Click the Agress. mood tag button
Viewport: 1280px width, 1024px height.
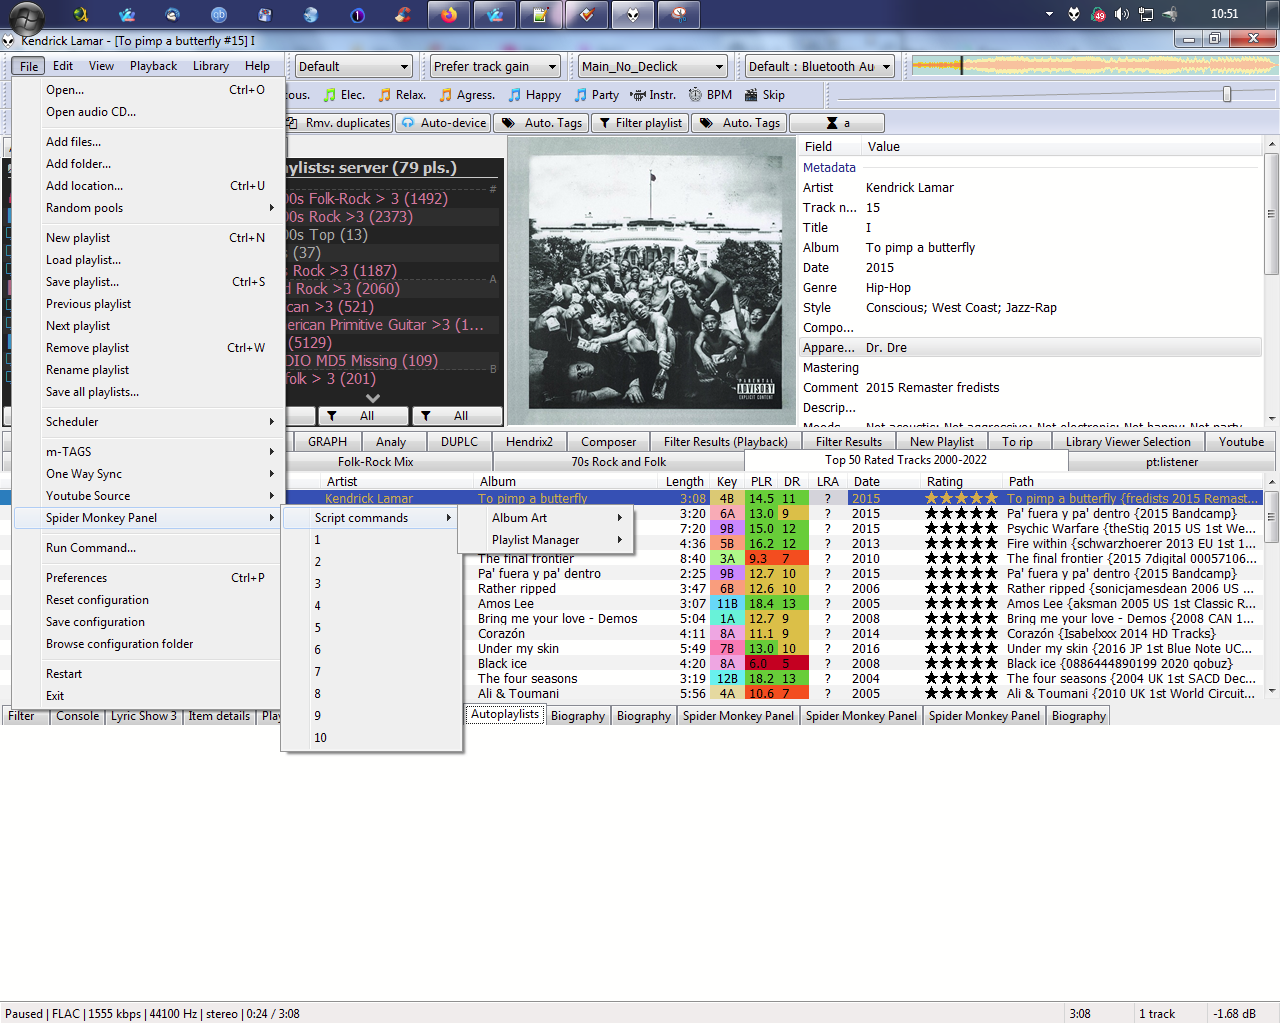pyautogui.click(x=467, y=95)
